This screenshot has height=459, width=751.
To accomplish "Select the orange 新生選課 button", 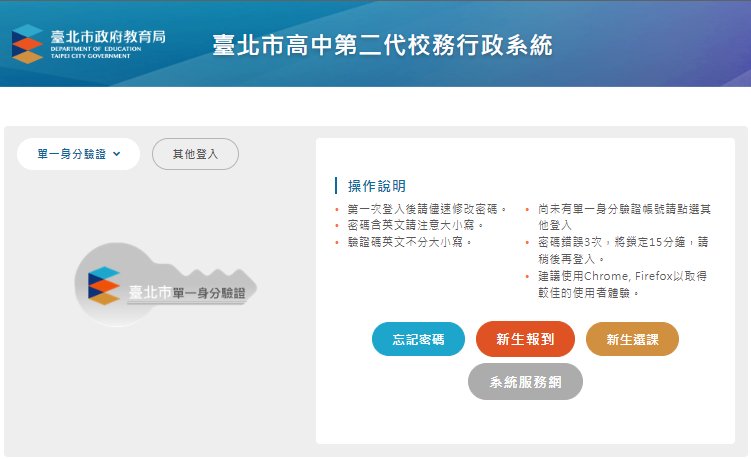I will [x=632, y=339].
